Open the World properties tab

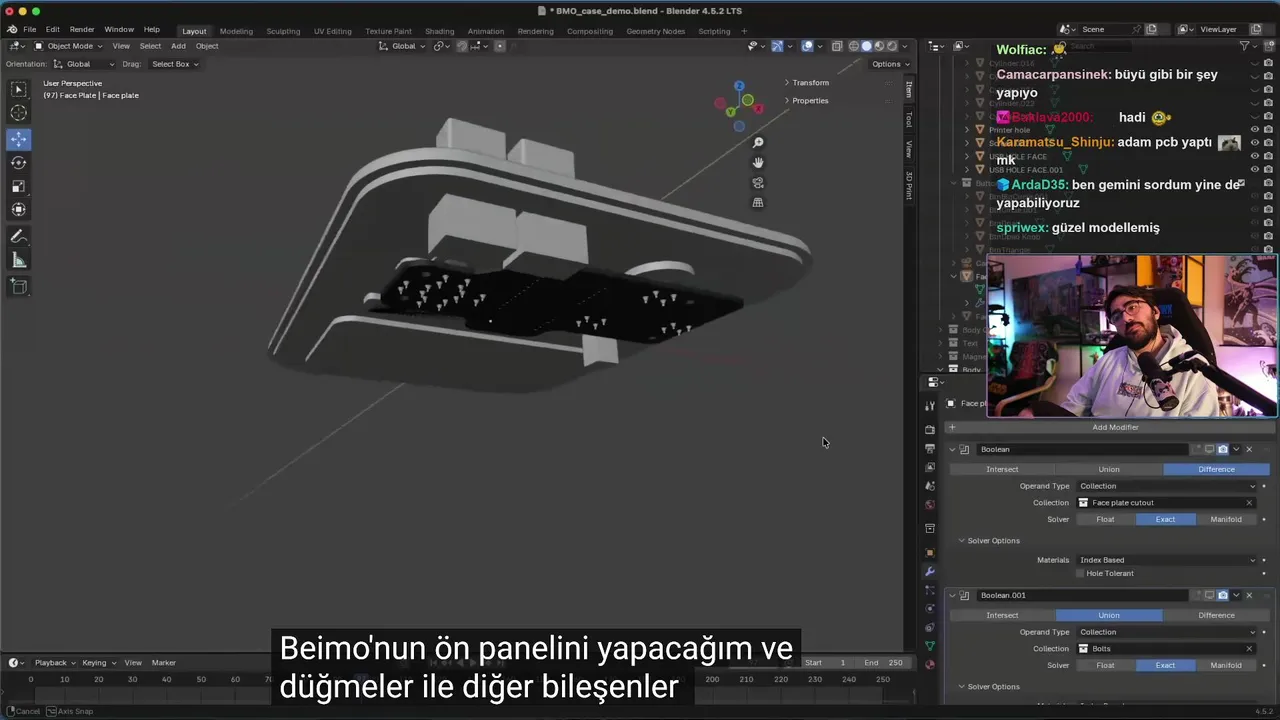coord(930,504)
